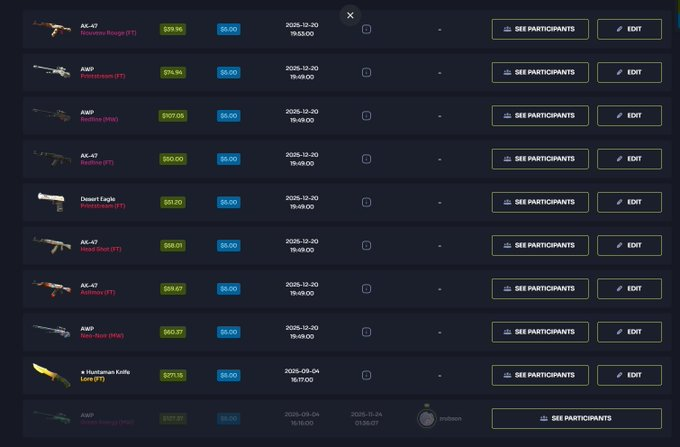The height and width of the screenshot is (447, 680).
Task: See participants for AWP Printstream
Action: (x=540, y=72)
